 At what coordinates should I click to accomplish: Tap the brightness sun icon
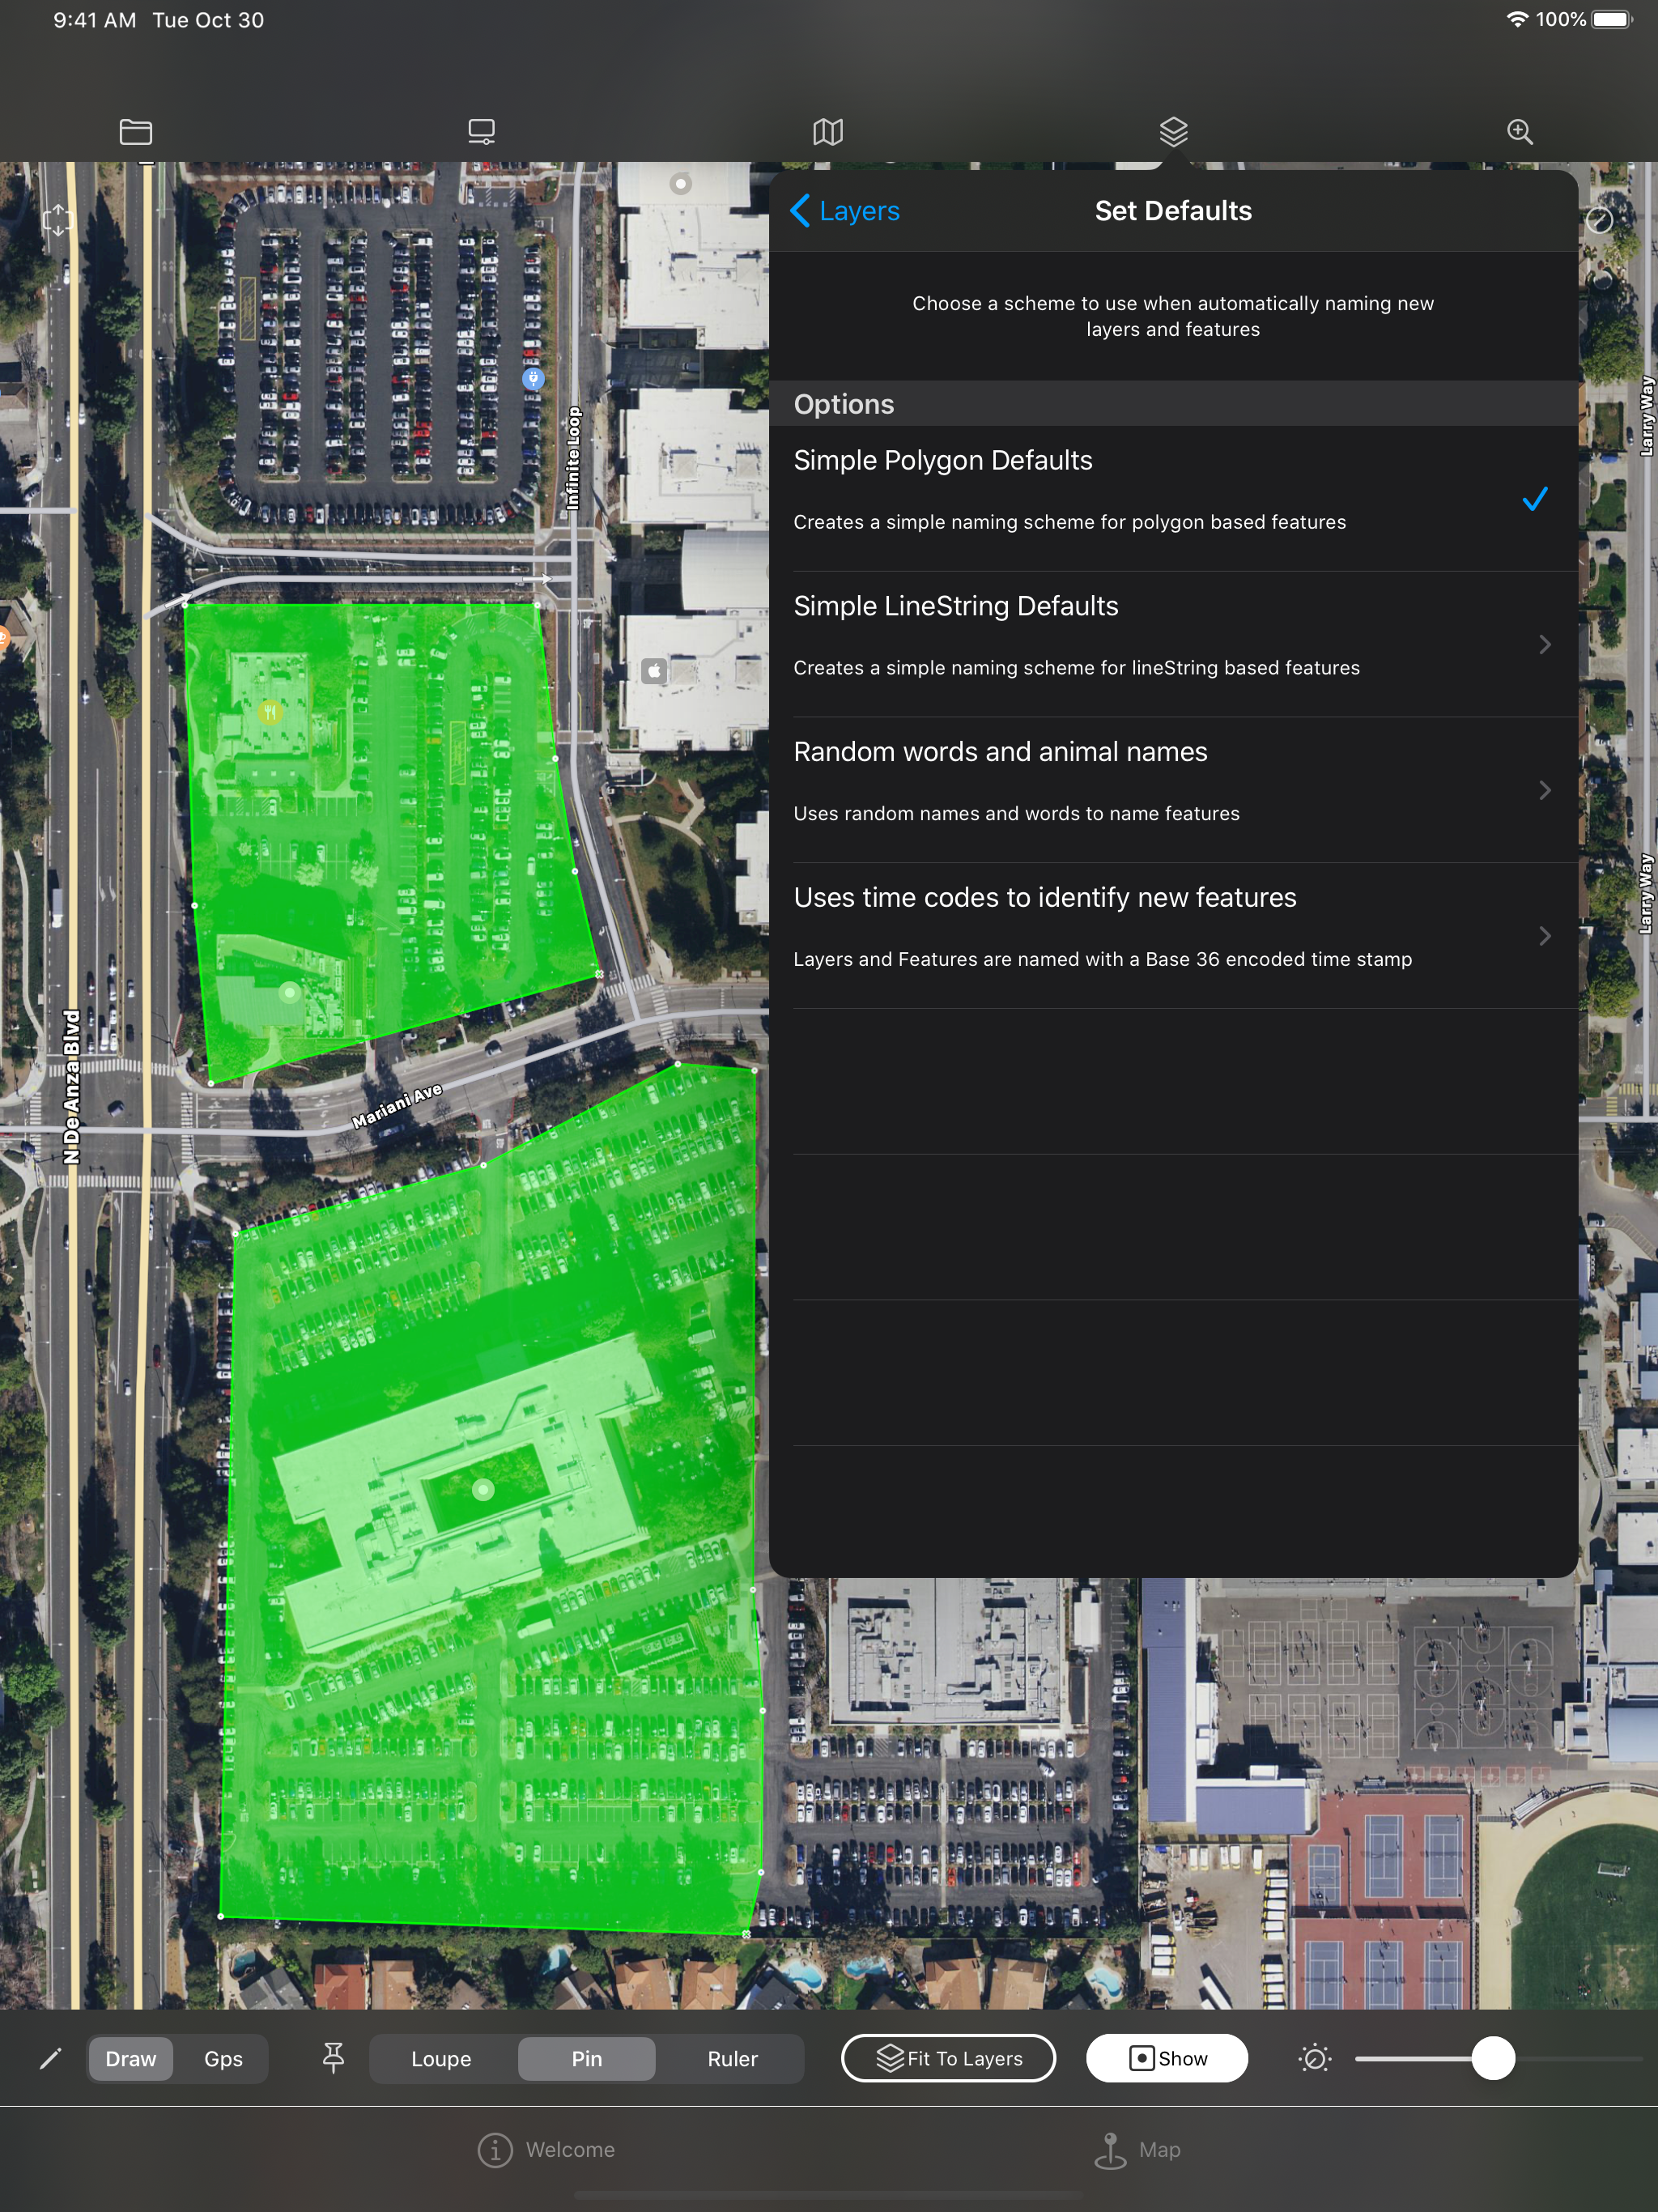[x=1315, y=2058]
